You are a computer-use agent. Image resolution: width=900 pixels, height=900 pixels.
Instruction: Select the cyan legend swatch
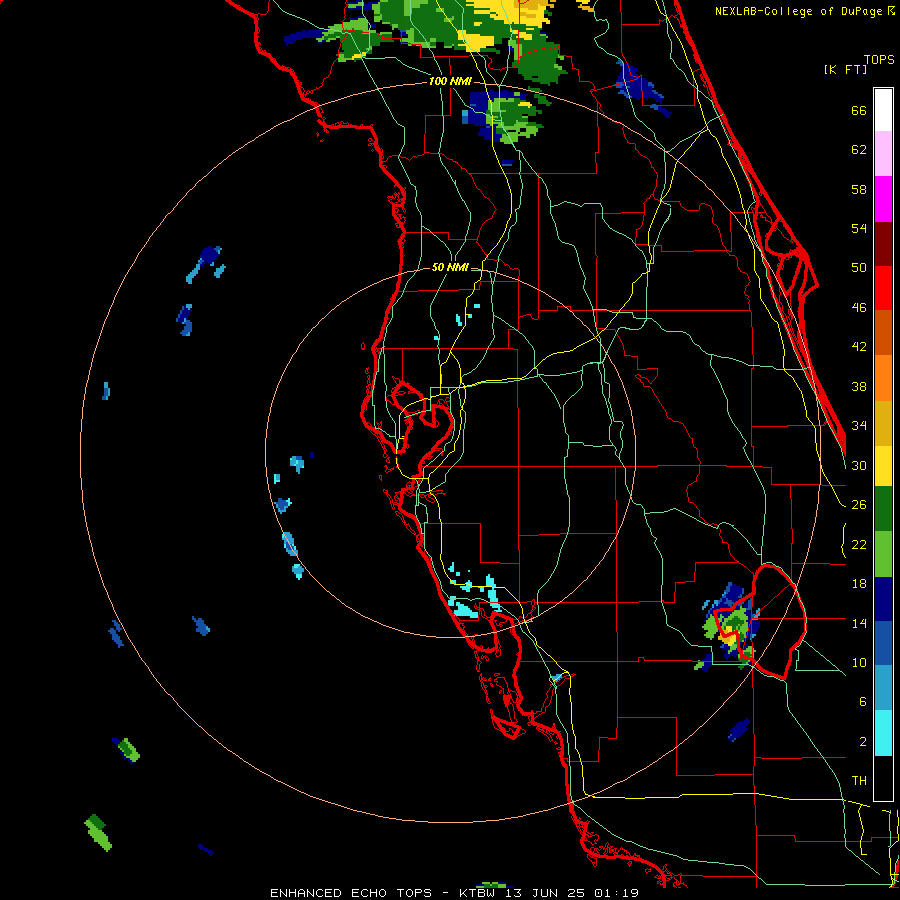883,733
